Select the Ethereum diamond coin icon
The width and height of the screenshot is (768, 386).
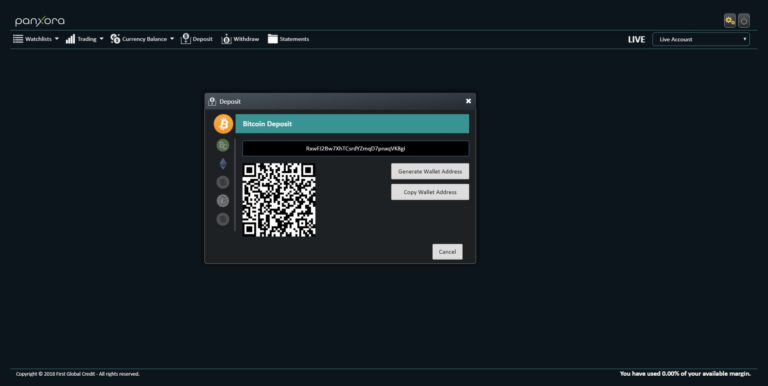(223, 164)
